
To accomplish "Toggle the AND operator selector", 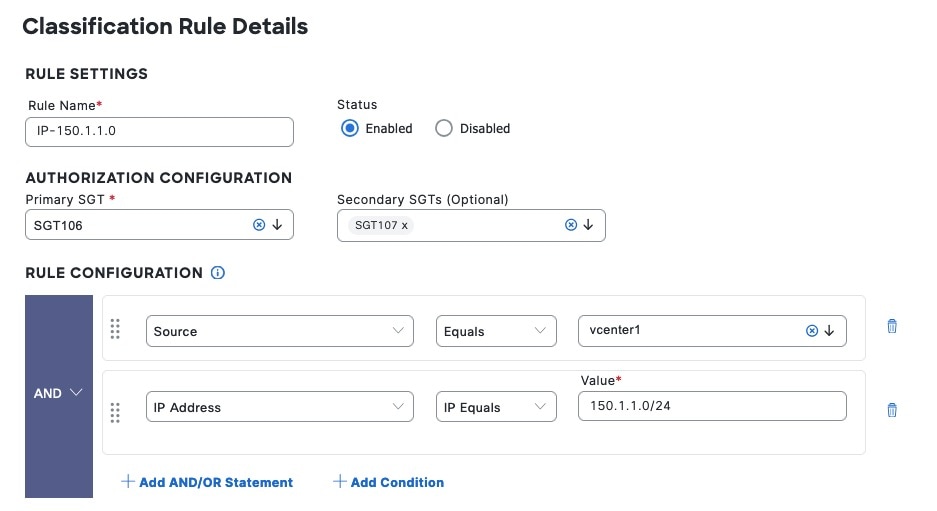I will tap(58, 394).
